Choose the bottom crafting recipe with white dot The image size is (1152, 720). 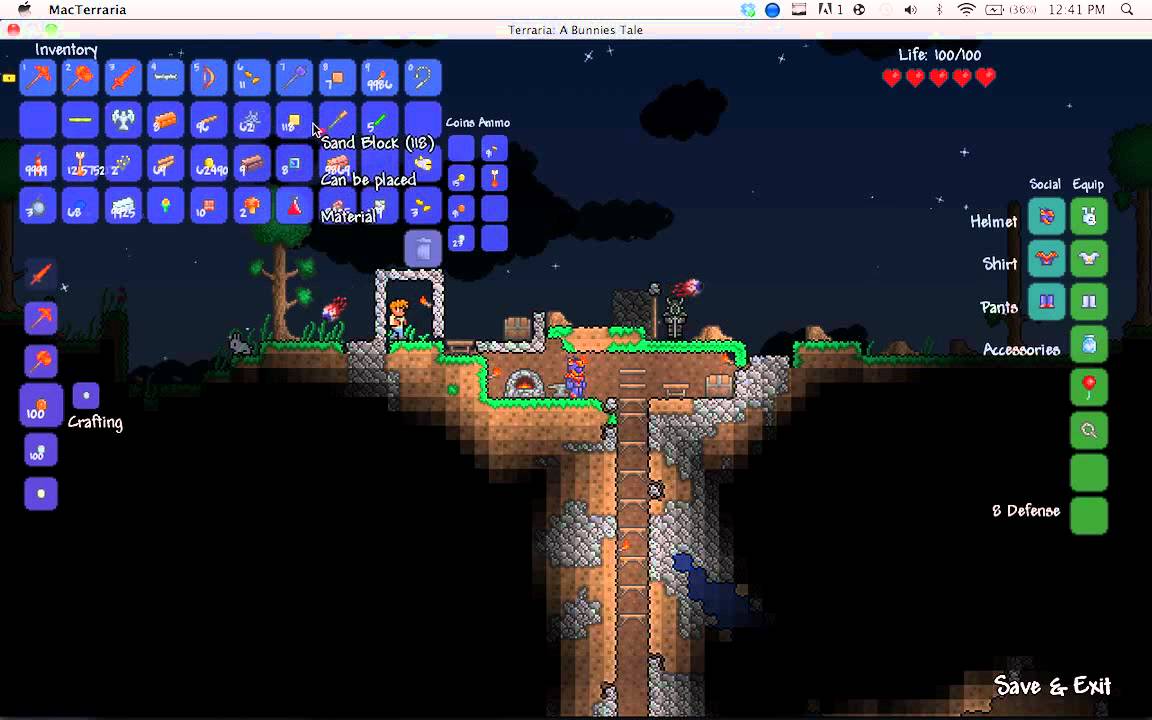[41, 494]
